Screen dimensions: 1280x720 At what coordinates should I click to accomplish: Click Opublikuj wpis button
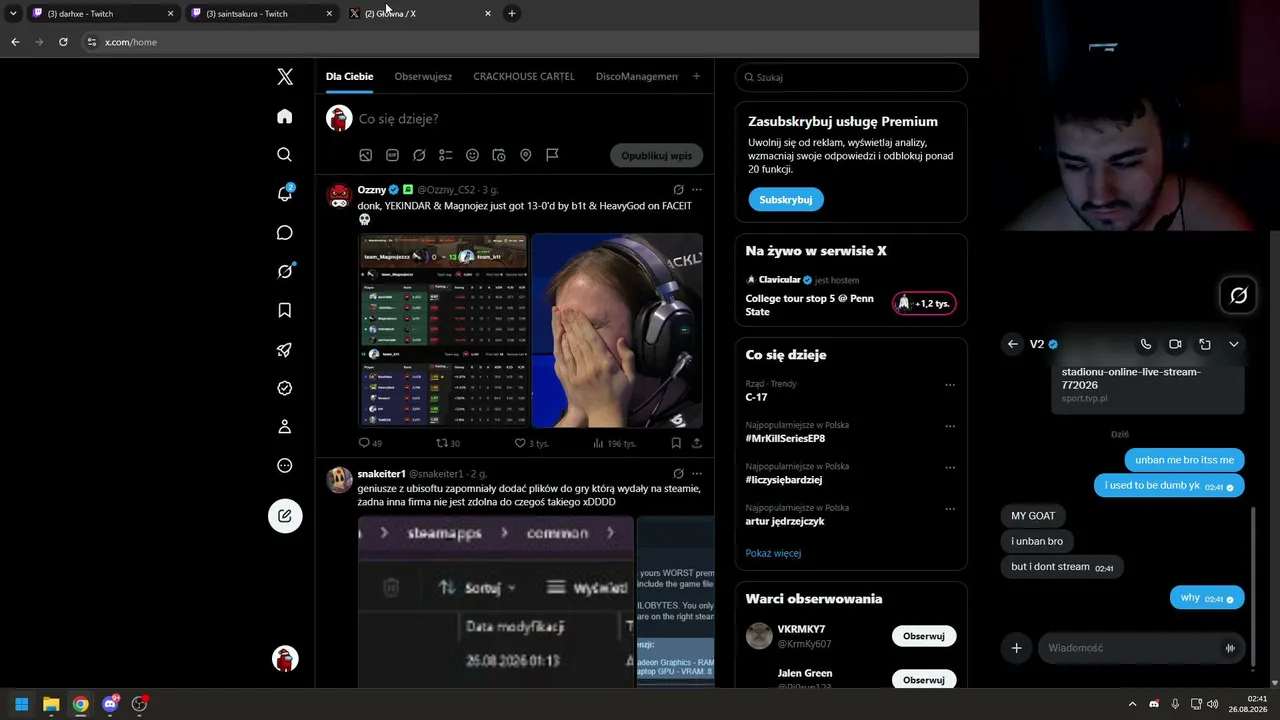pos(656,156)
